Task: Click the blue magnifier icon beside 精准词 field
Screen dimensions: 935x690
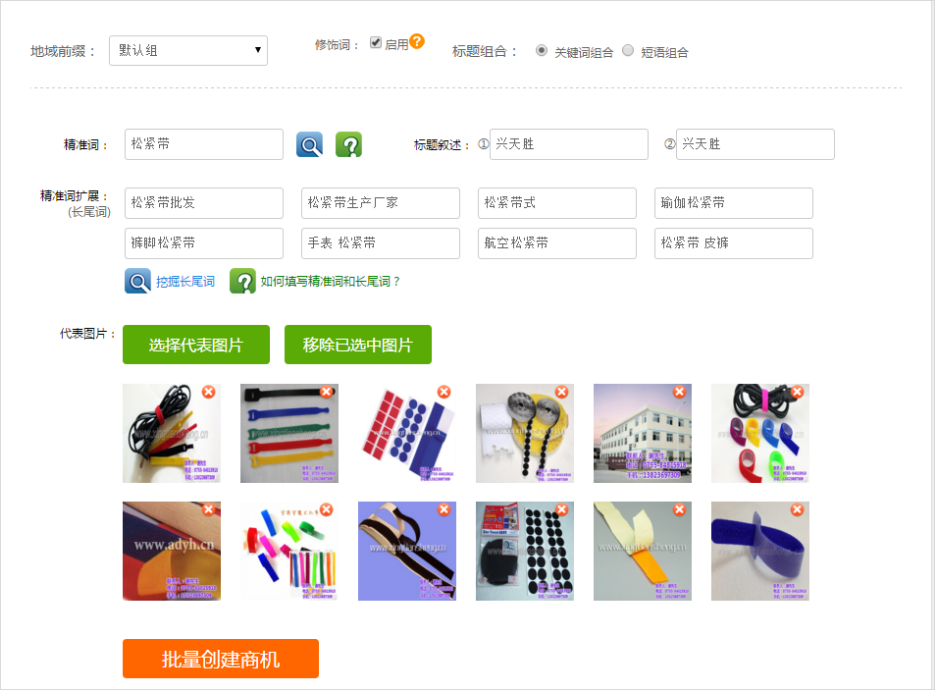Action: (309, 145)
